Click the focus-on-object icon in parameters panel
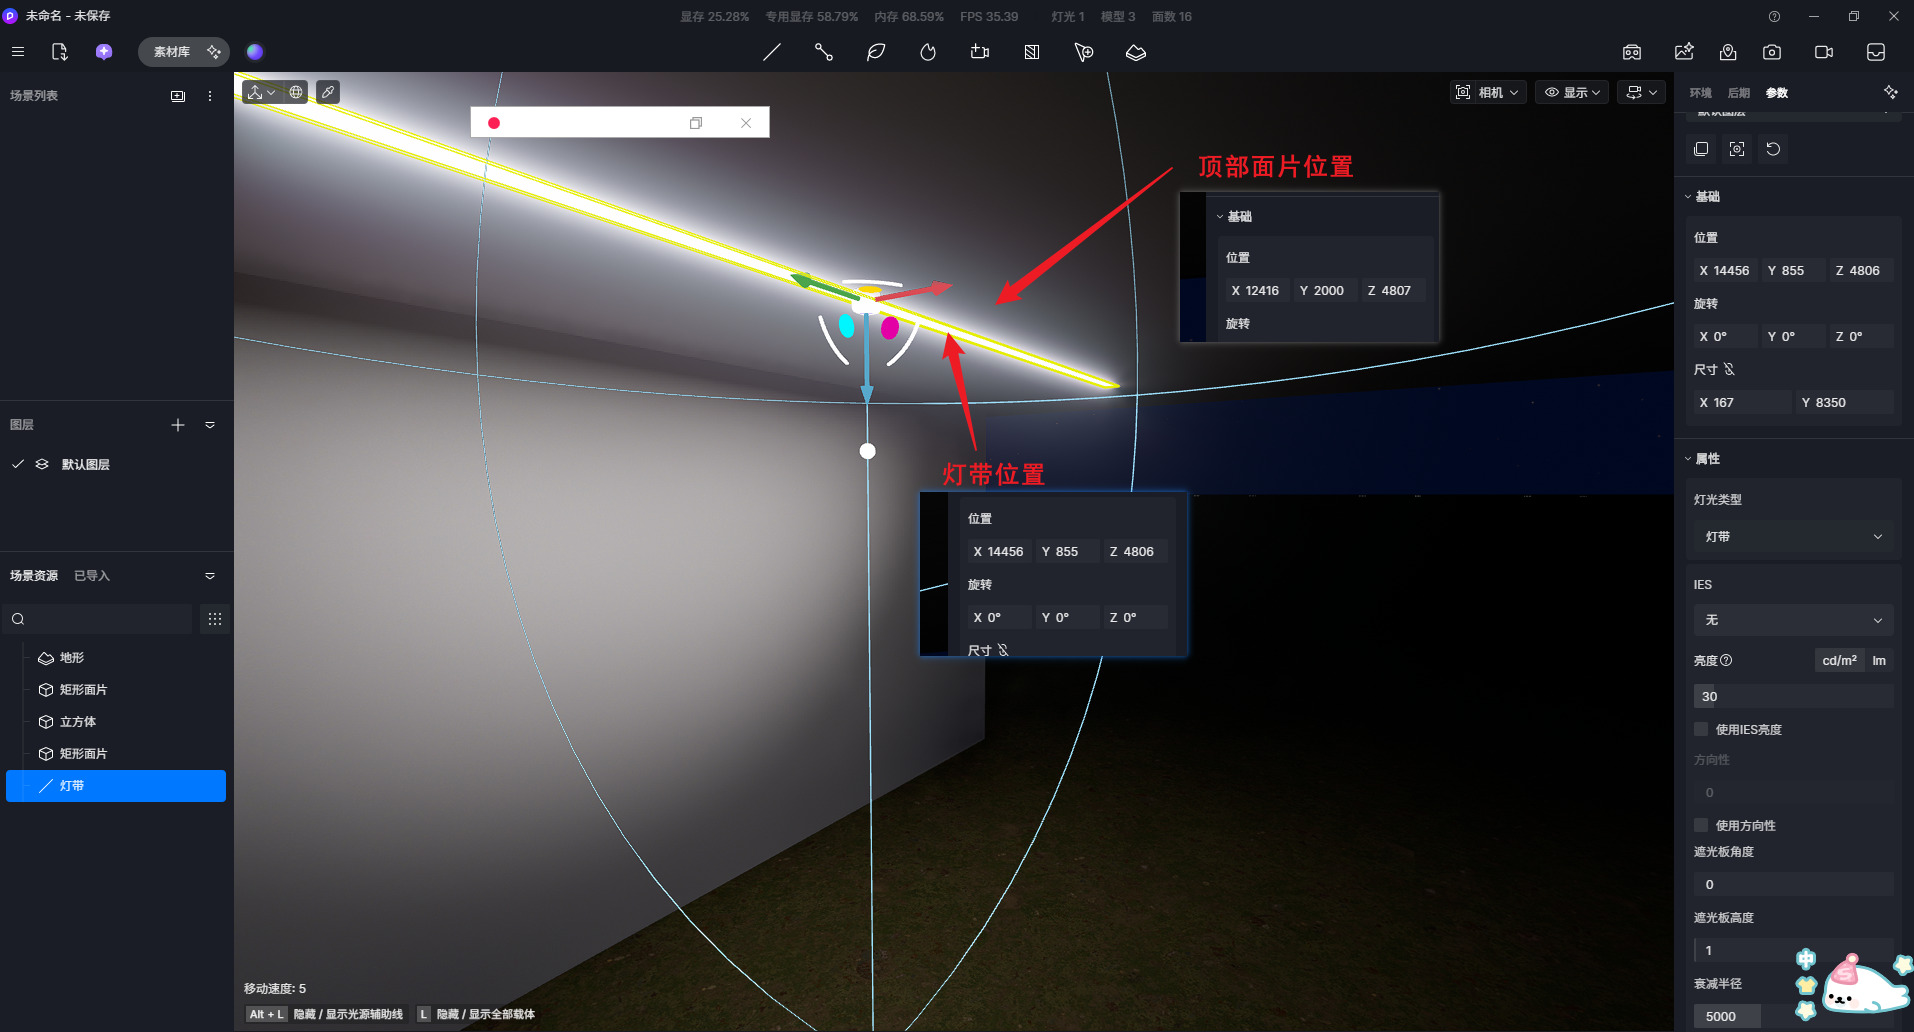This screenshot has width=1914, height=1032. click(x=1737, y=149)
